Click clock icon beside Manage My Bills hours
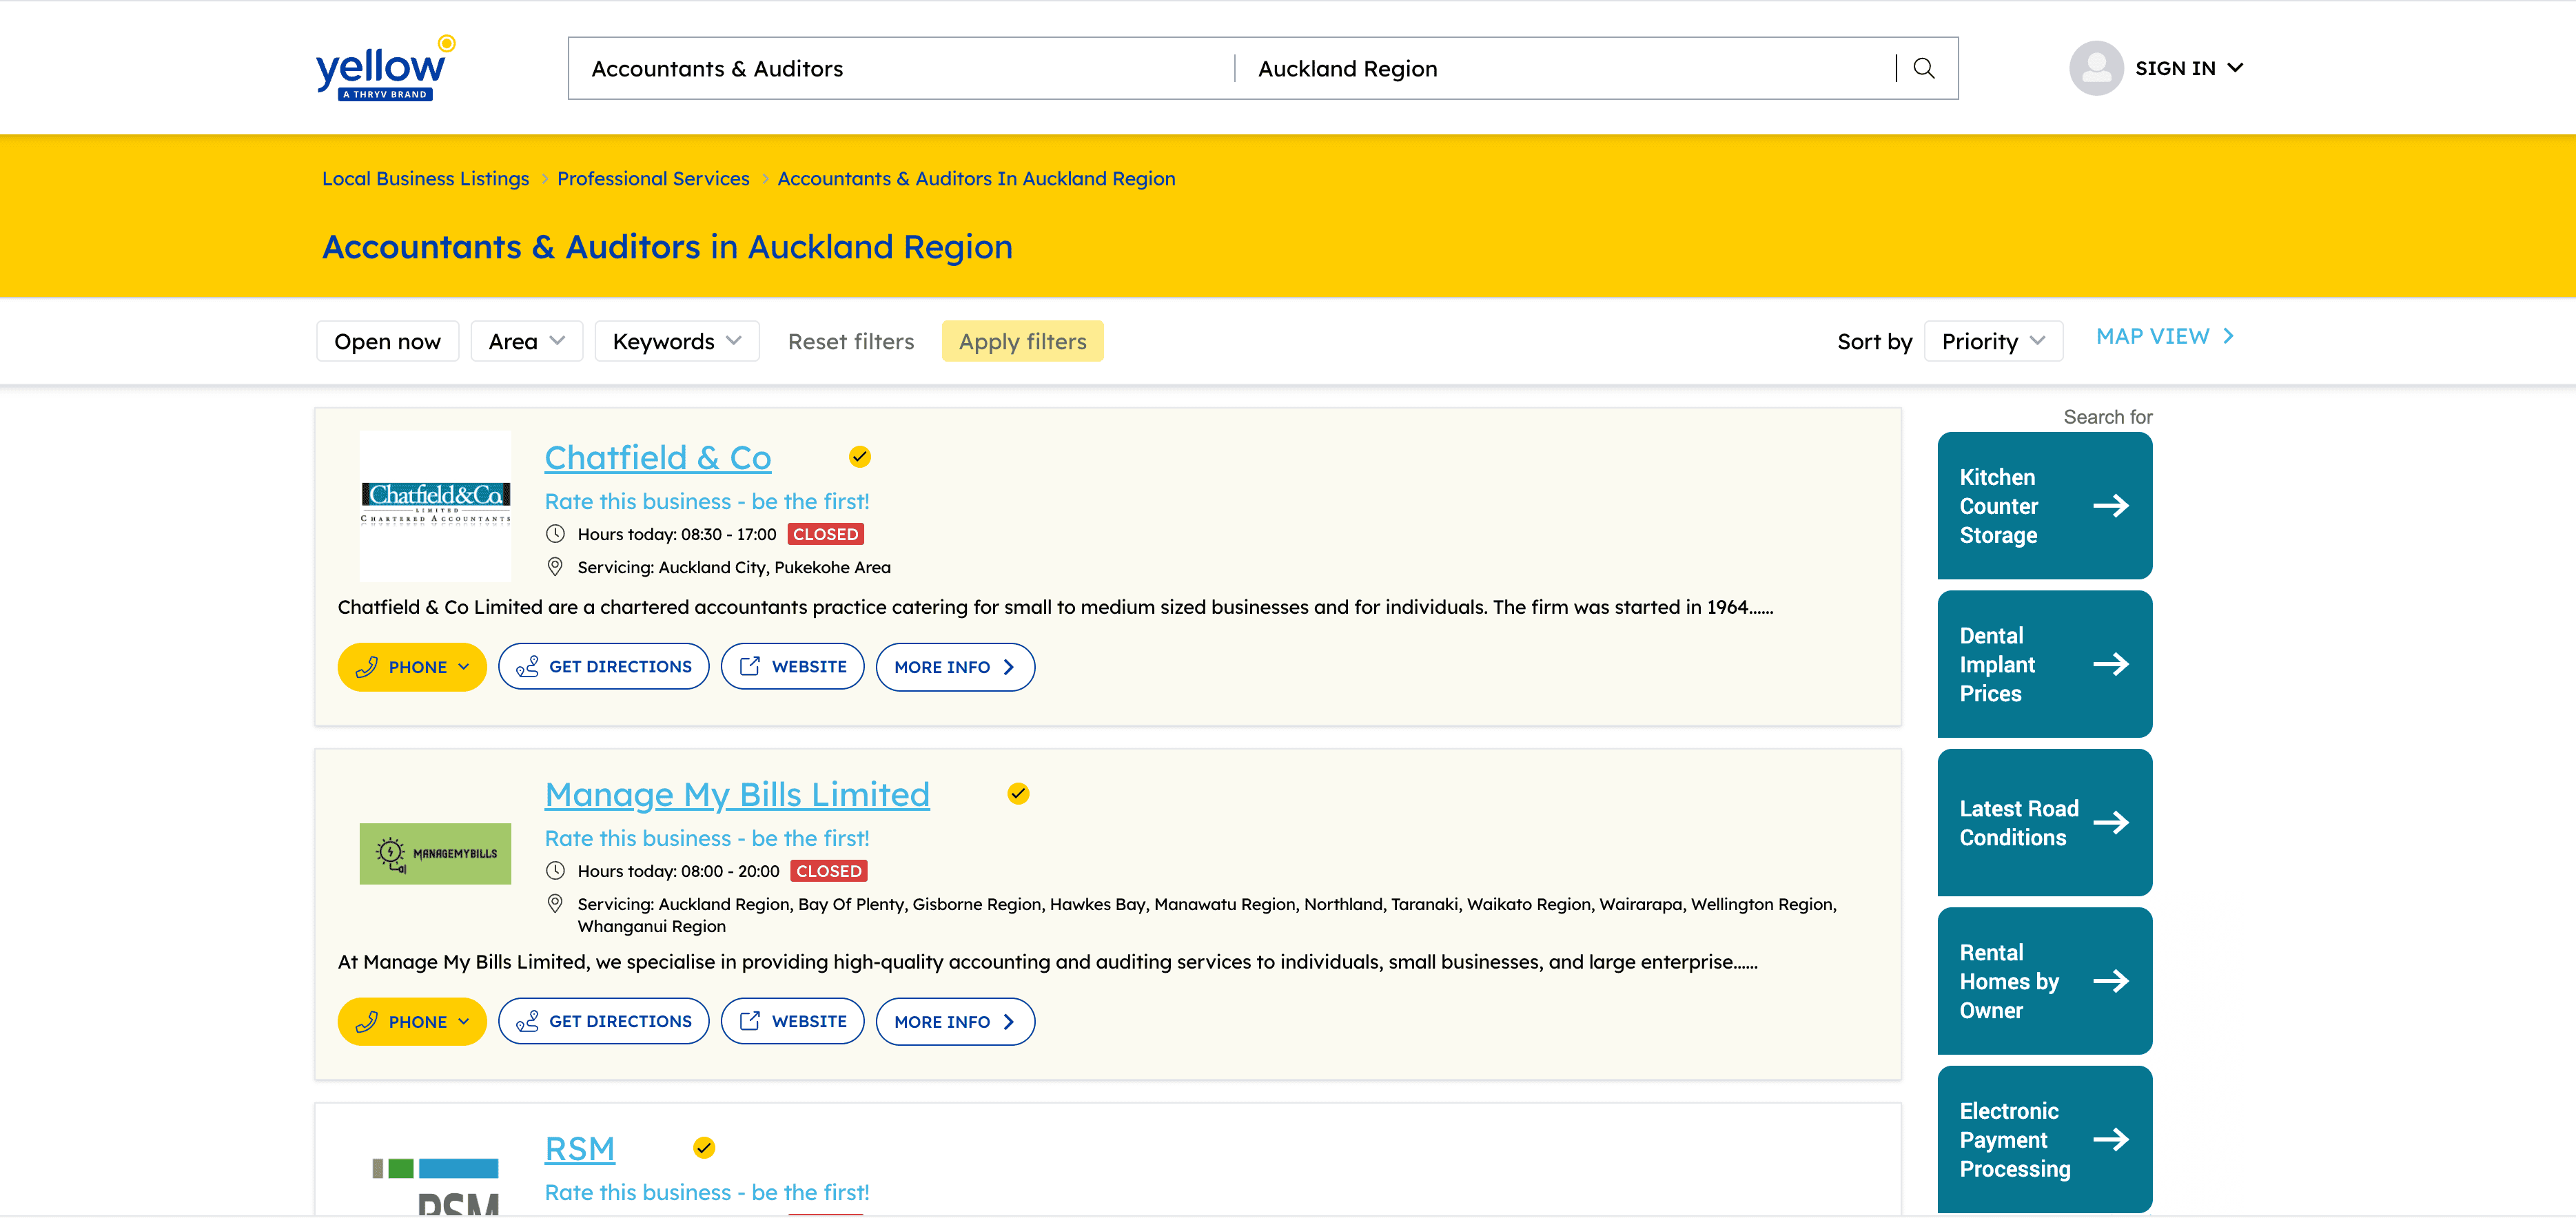Screen dimensions: 2576x1218 pos(555,871)
